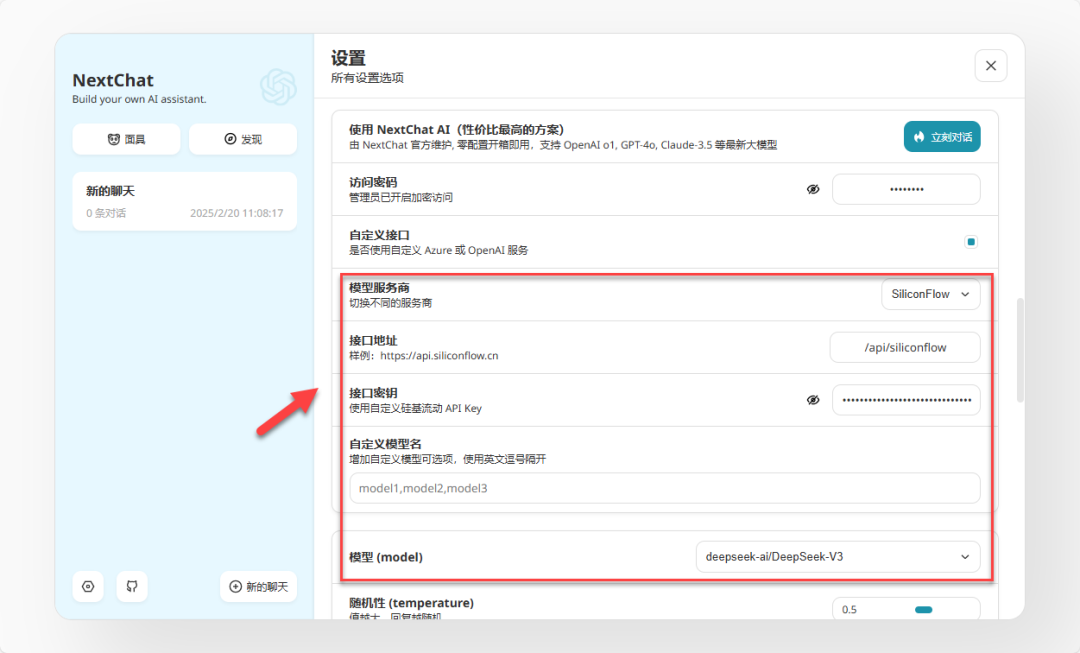Viewport: 1080px width, 653px height.
Task: Click the 立刻对话 button
Action: [942, 136]
